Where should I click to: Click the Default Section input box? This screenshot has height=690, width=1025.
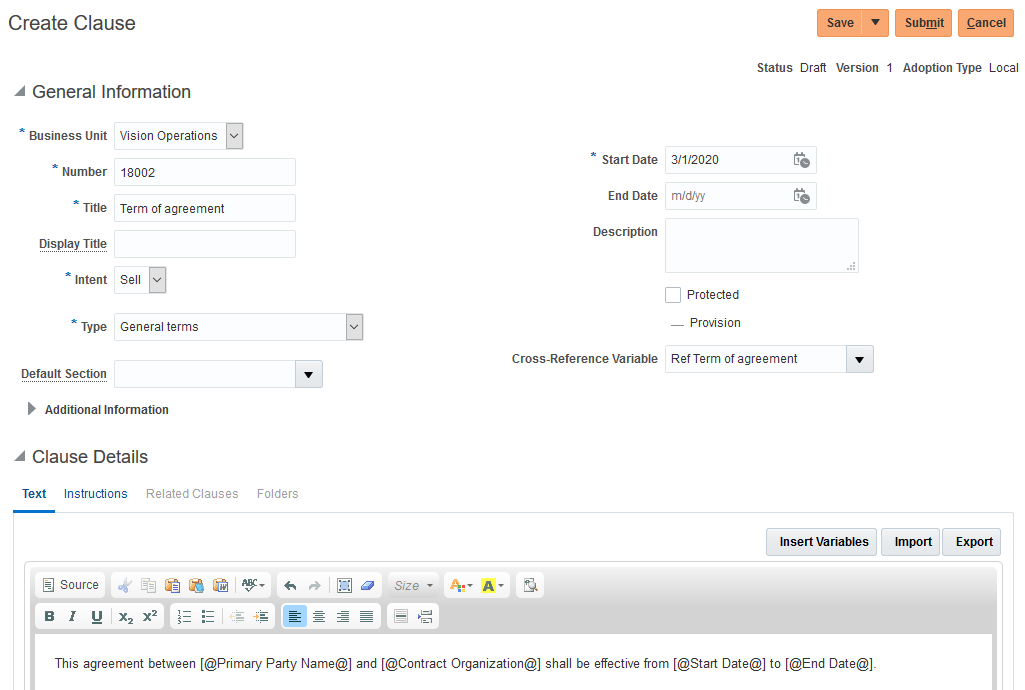[205, 374]
